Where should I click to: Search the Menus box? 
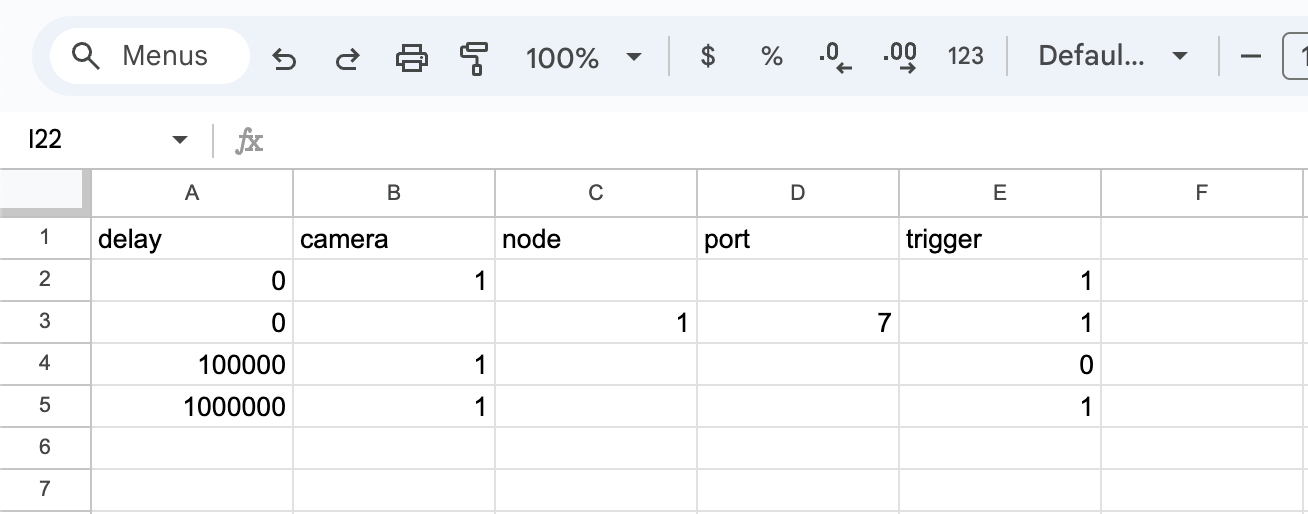[x=150, y=56]
